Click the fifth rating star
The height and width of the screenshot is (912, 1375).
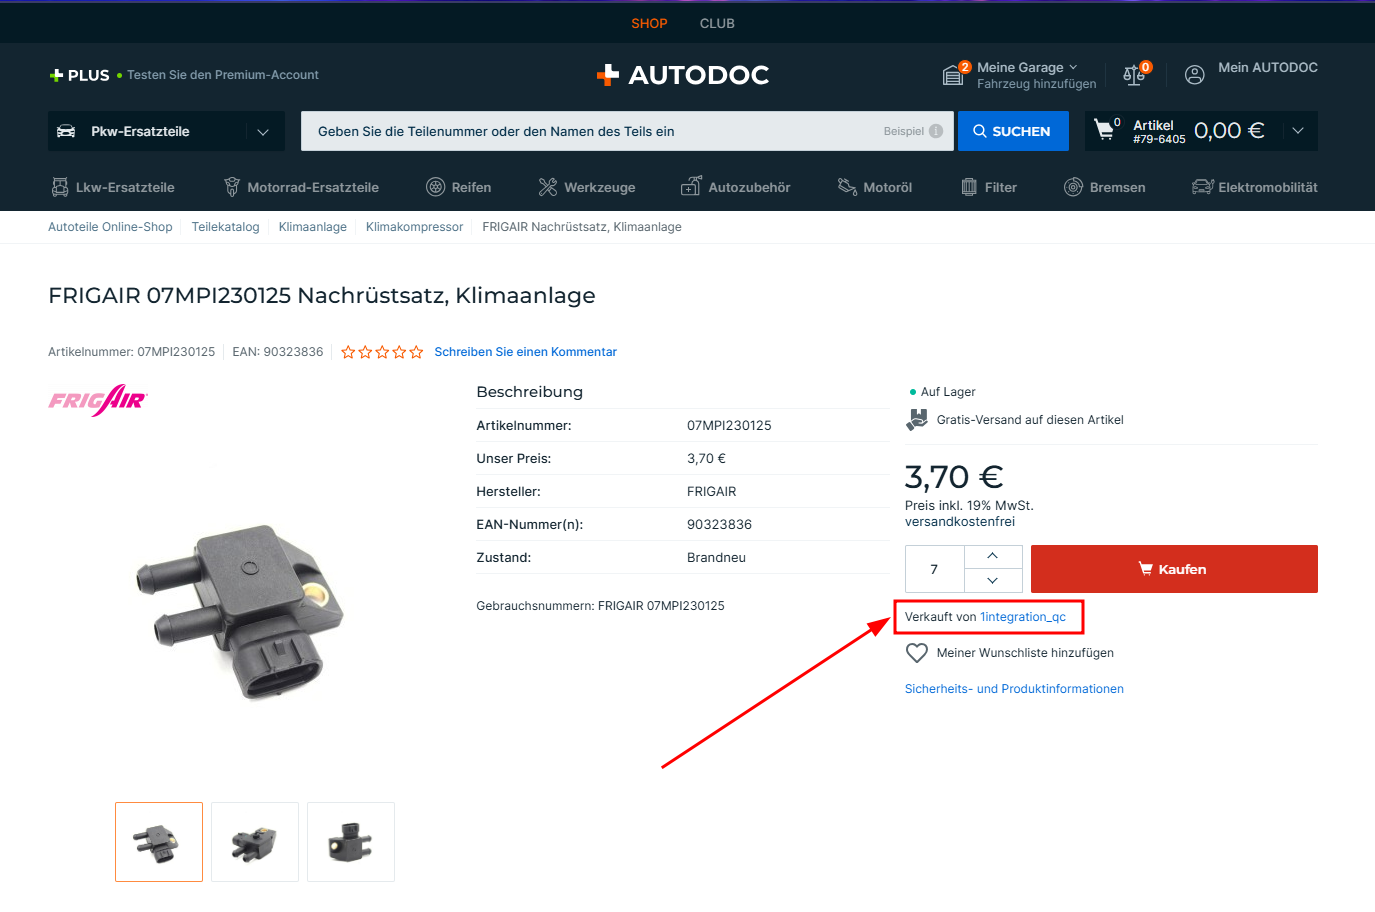[416, 352]
